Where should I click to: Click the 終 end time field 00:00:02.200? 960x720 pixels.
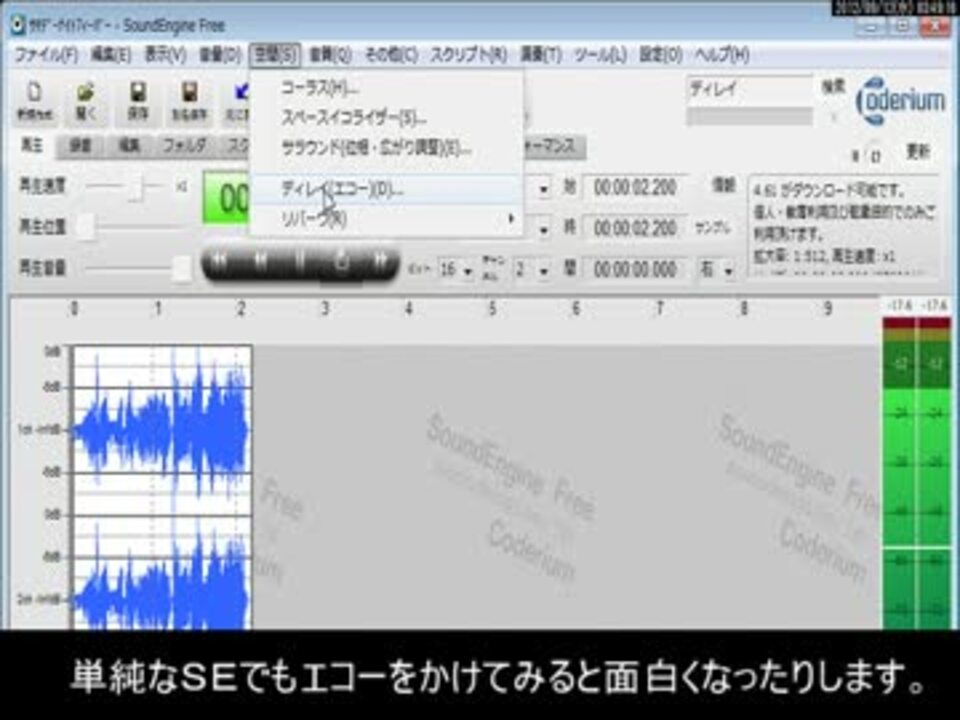[634, 228]
